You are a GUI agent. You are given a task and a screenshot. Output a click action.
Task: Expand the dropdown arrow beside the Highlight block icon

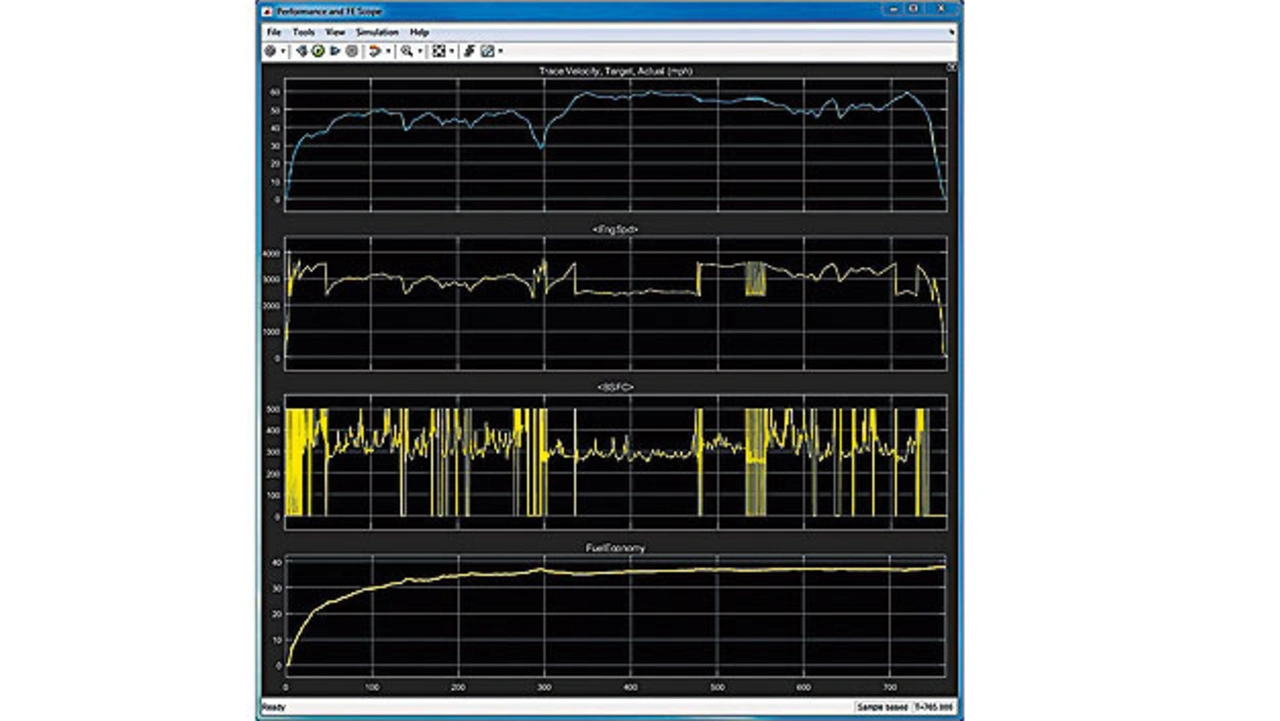[x=388, y=51]
